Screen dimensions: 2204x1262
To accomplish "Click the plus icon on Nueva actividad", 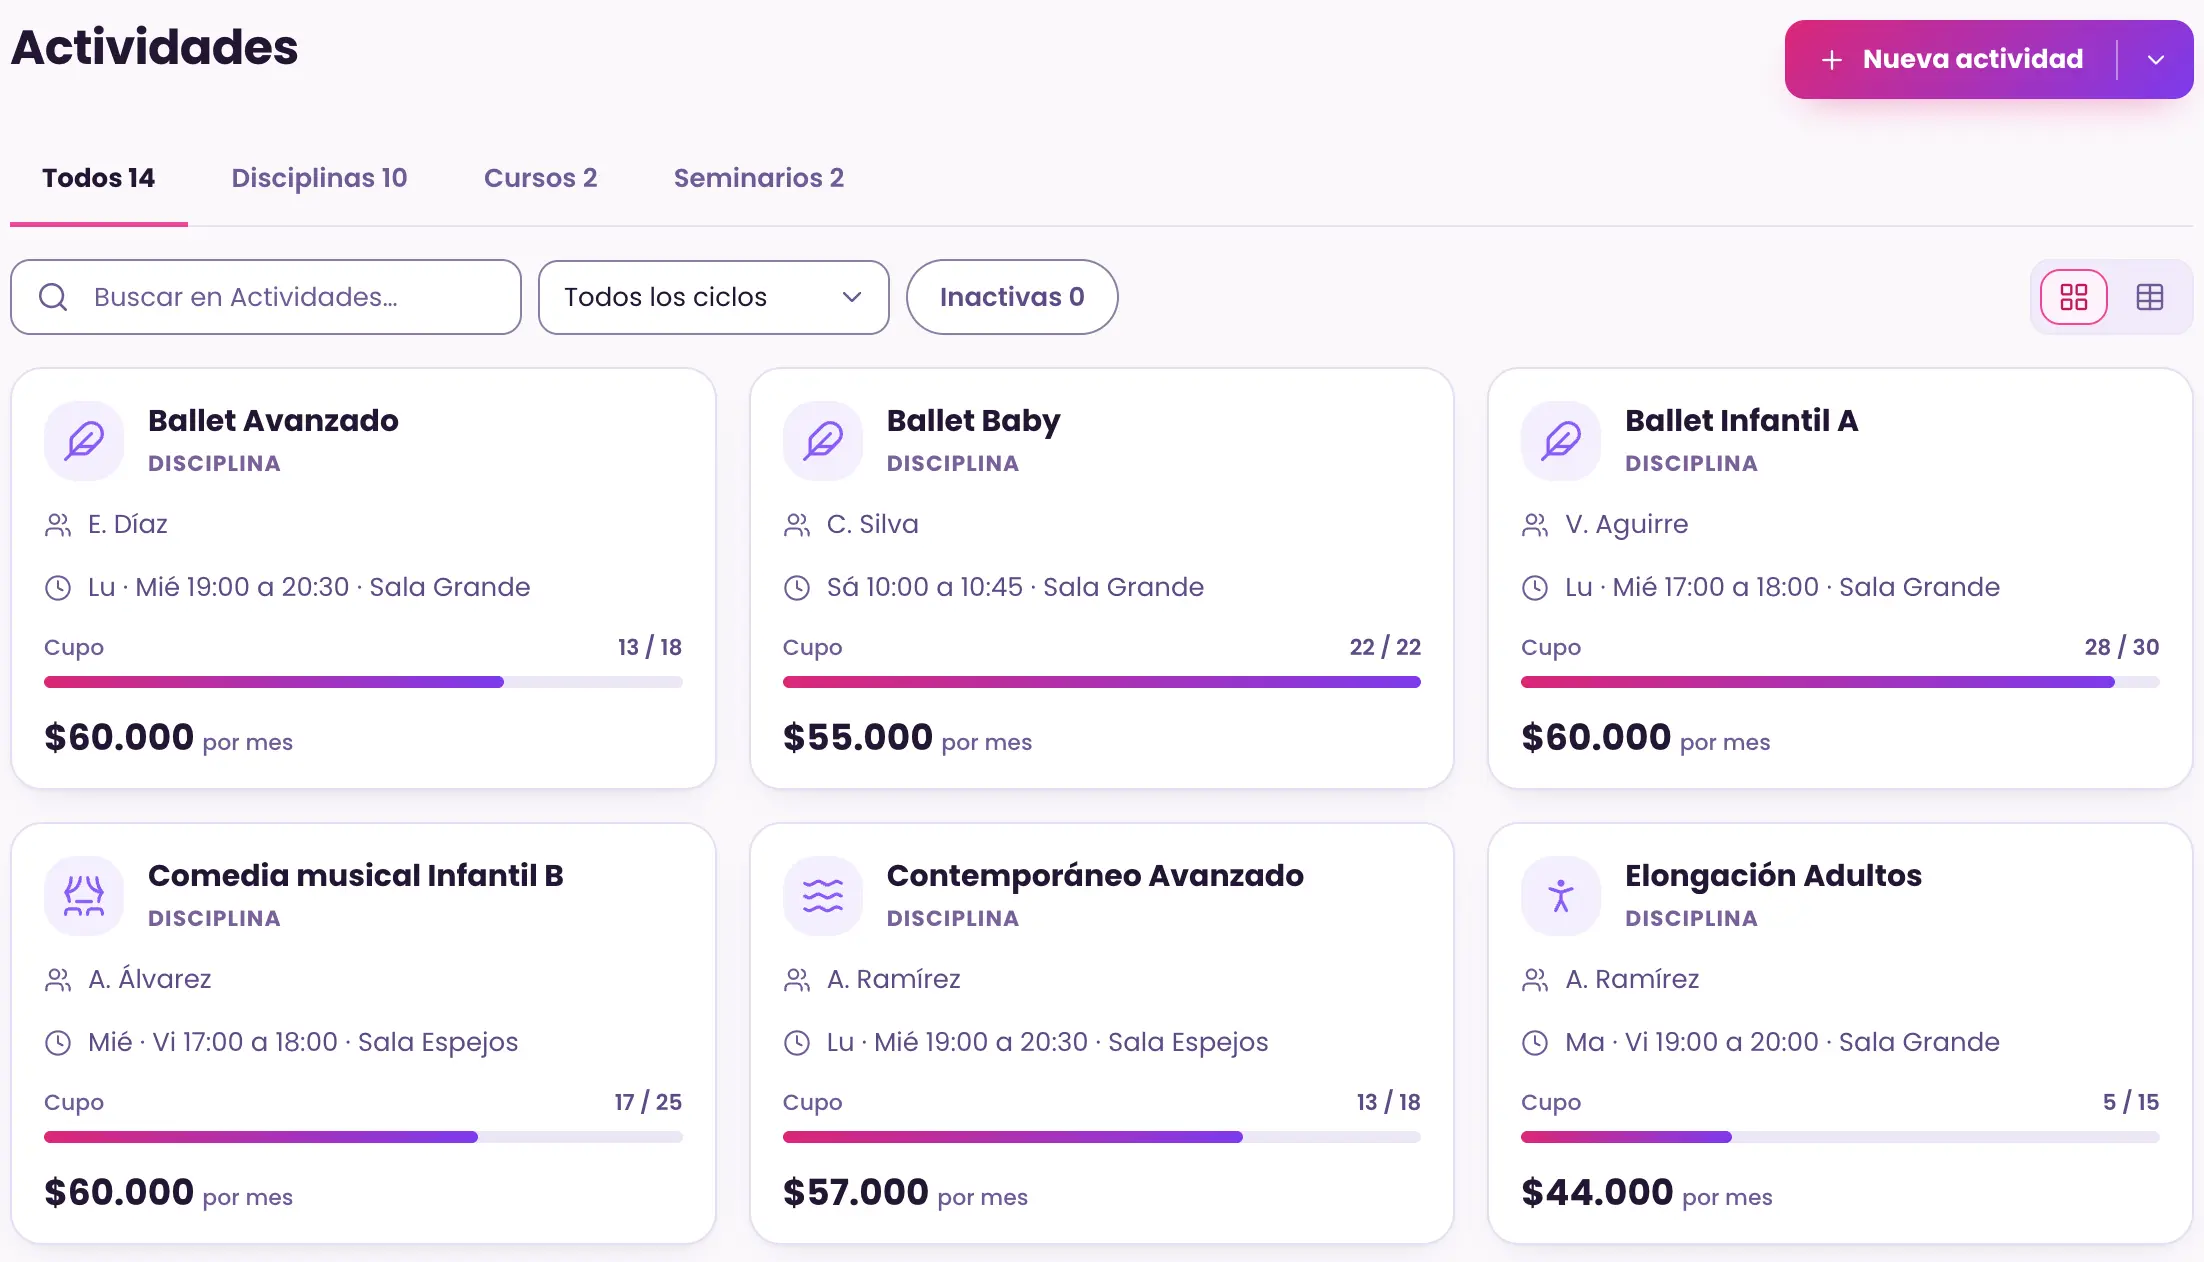I will 1831,60.
